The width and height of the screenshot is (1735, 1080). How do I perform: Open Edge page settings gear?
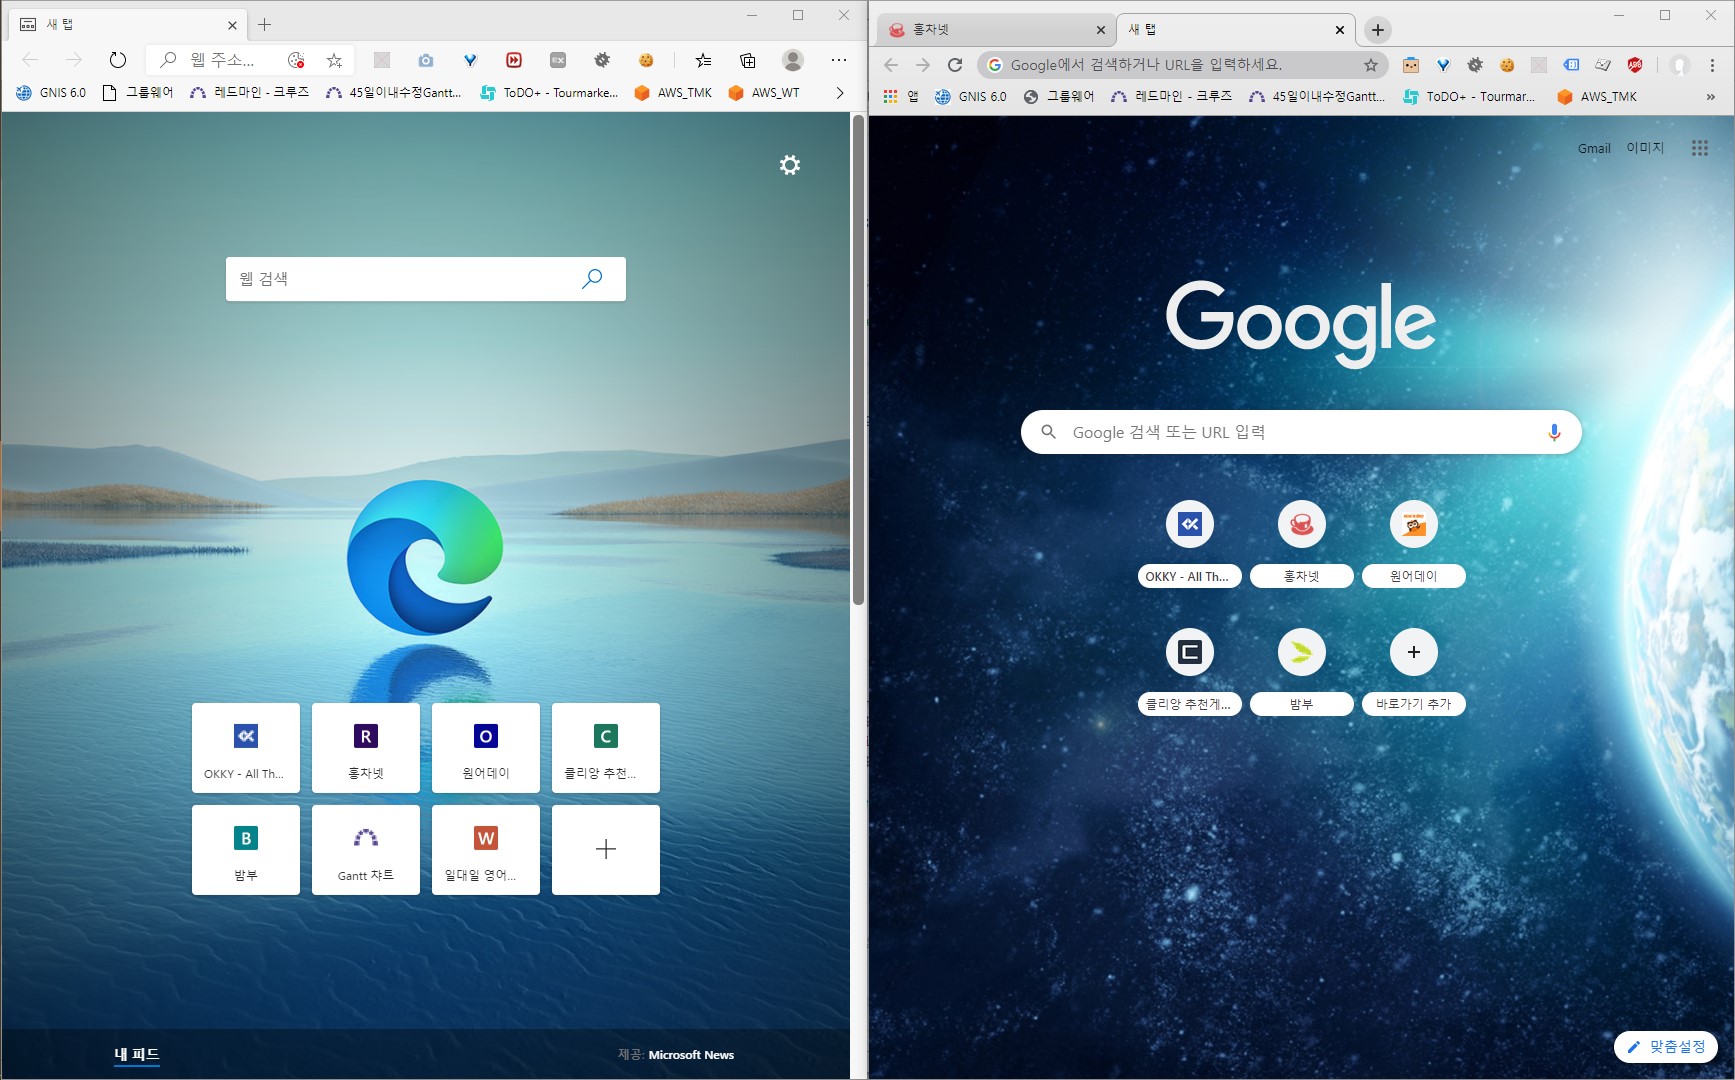[790, 165]
